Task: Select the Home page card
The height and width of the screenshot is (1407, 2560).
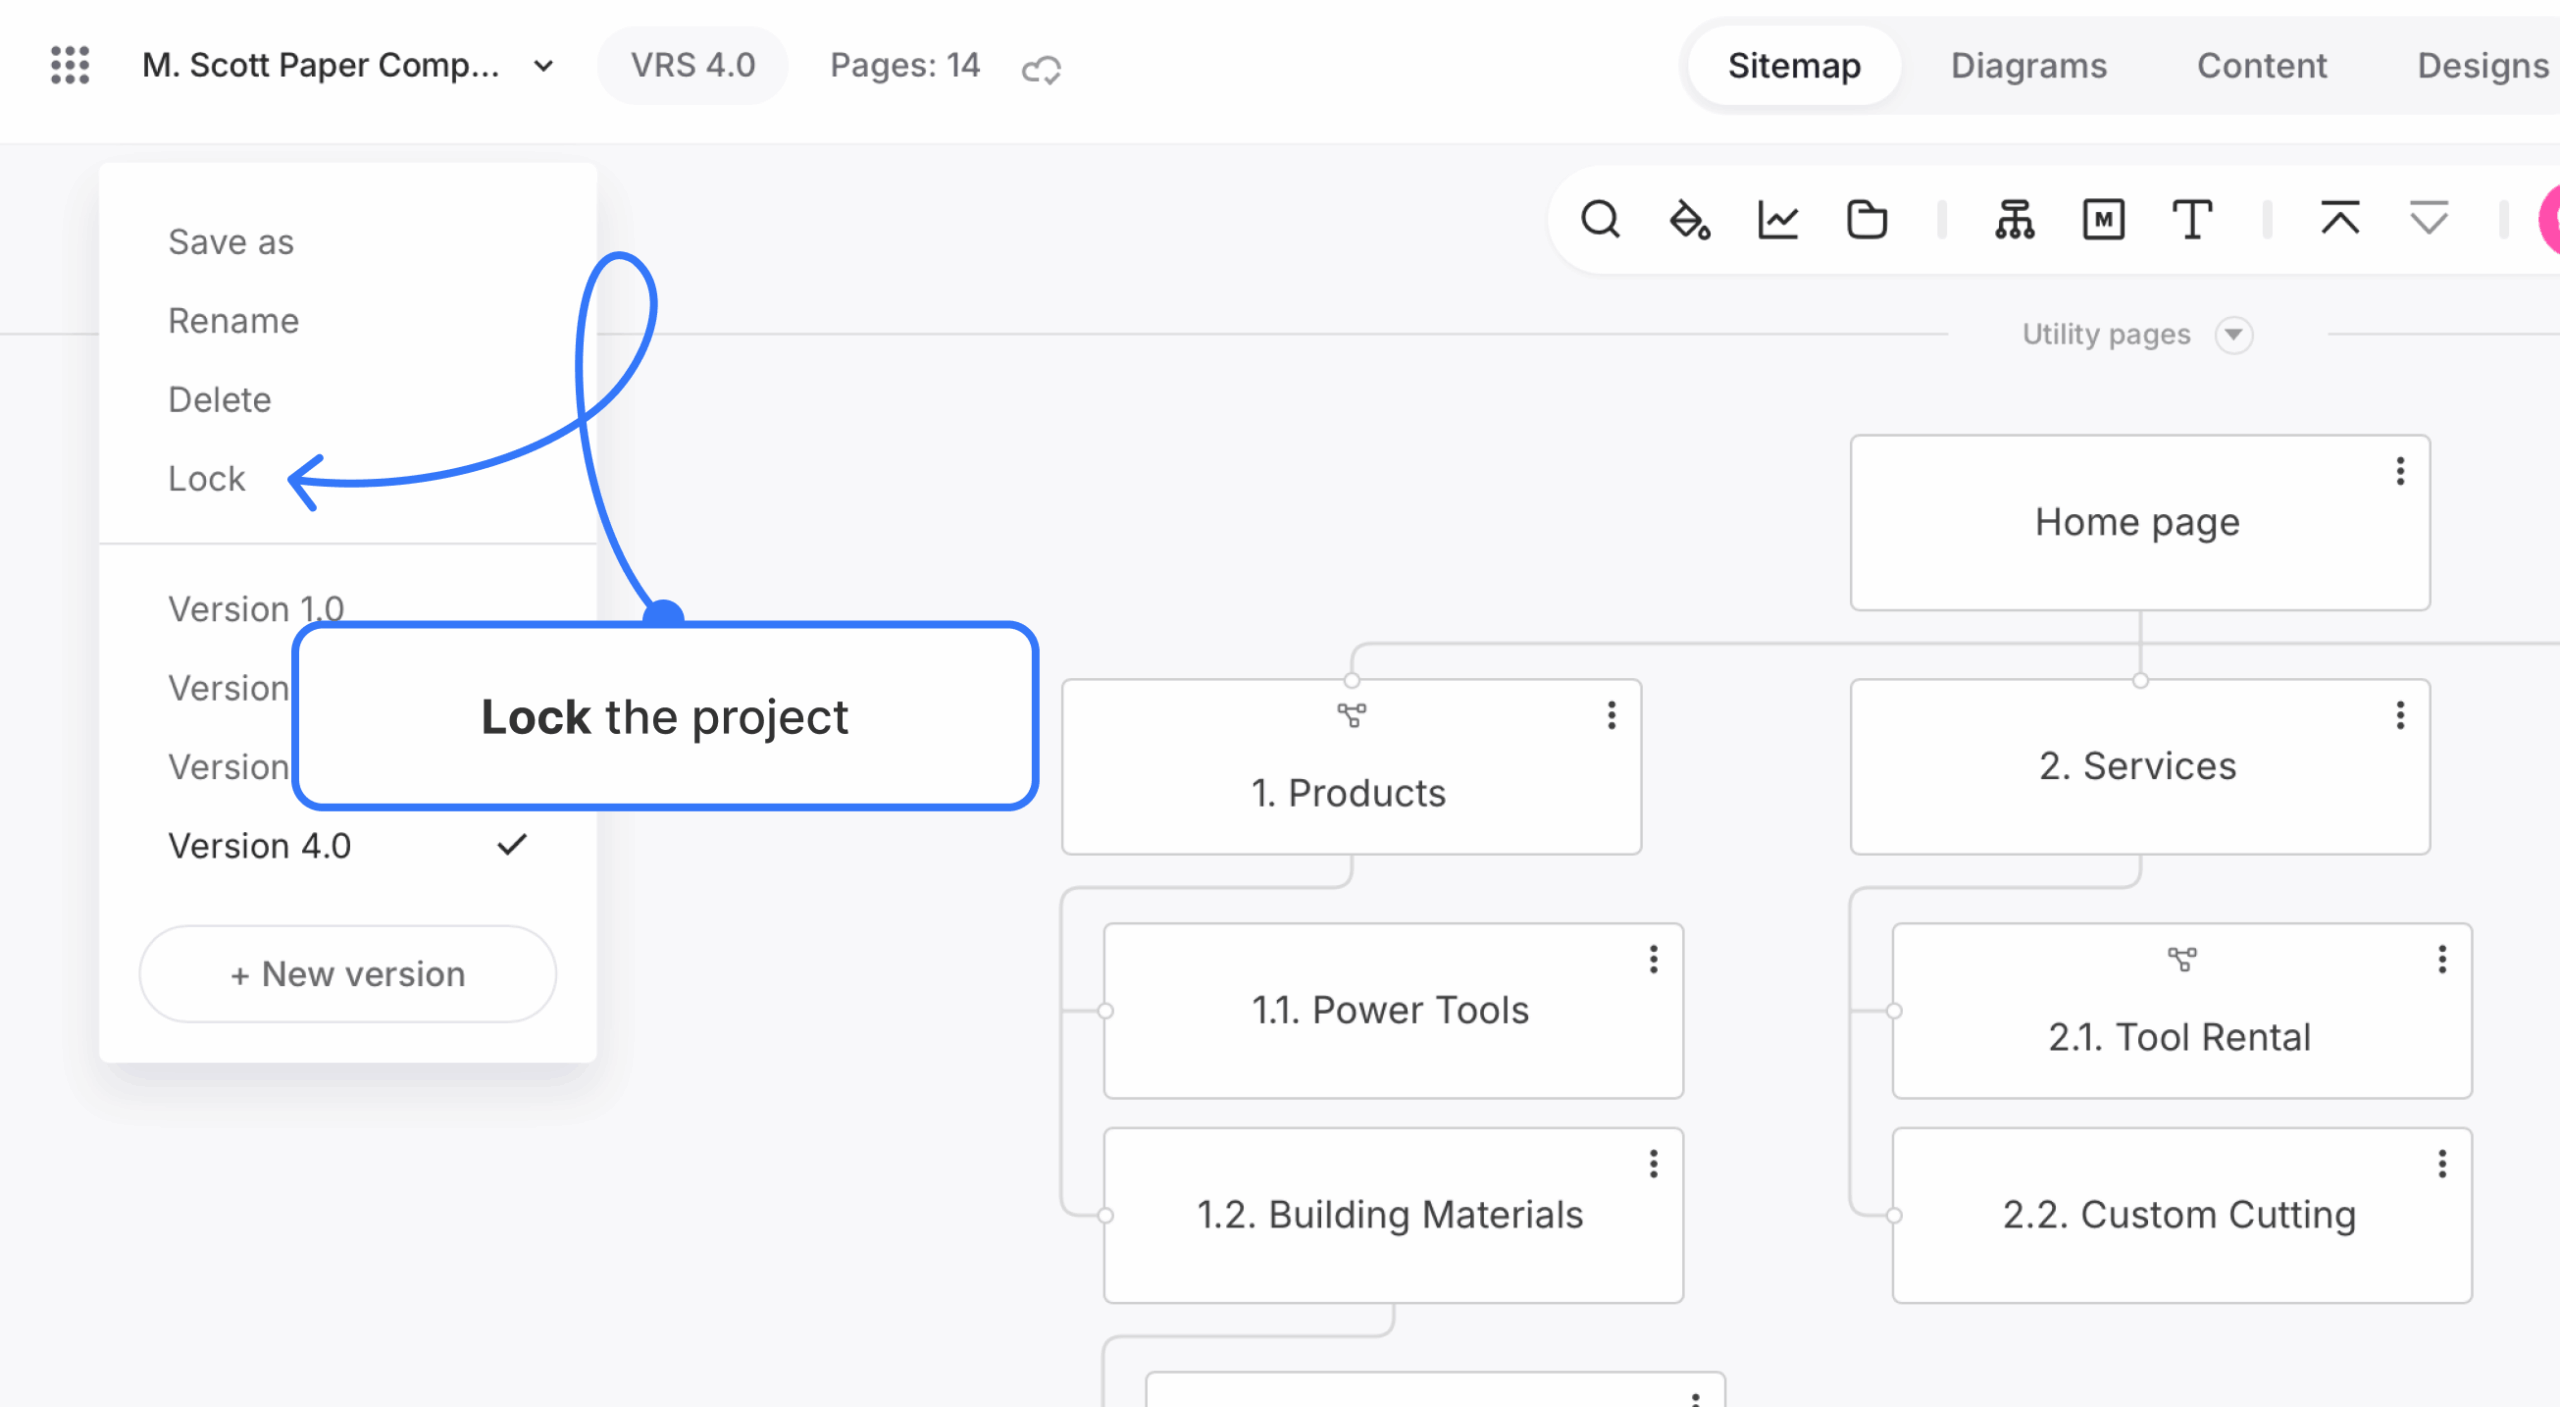Action: pos(2140,522)
